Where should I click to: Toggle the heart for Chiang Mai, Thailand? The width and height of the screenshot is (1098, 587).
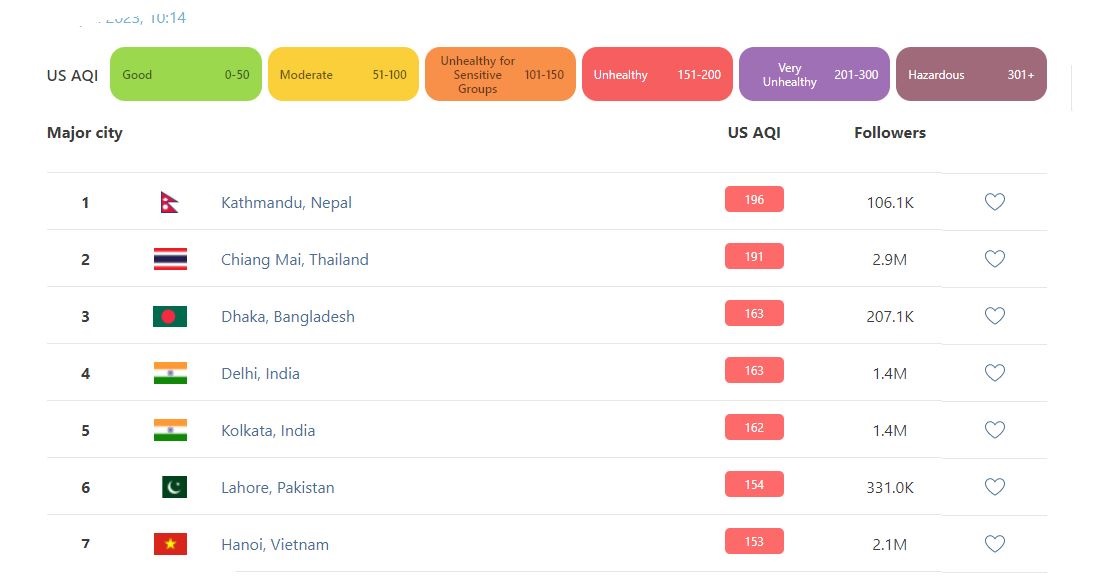pyautogui.click(x=994, y=259)
